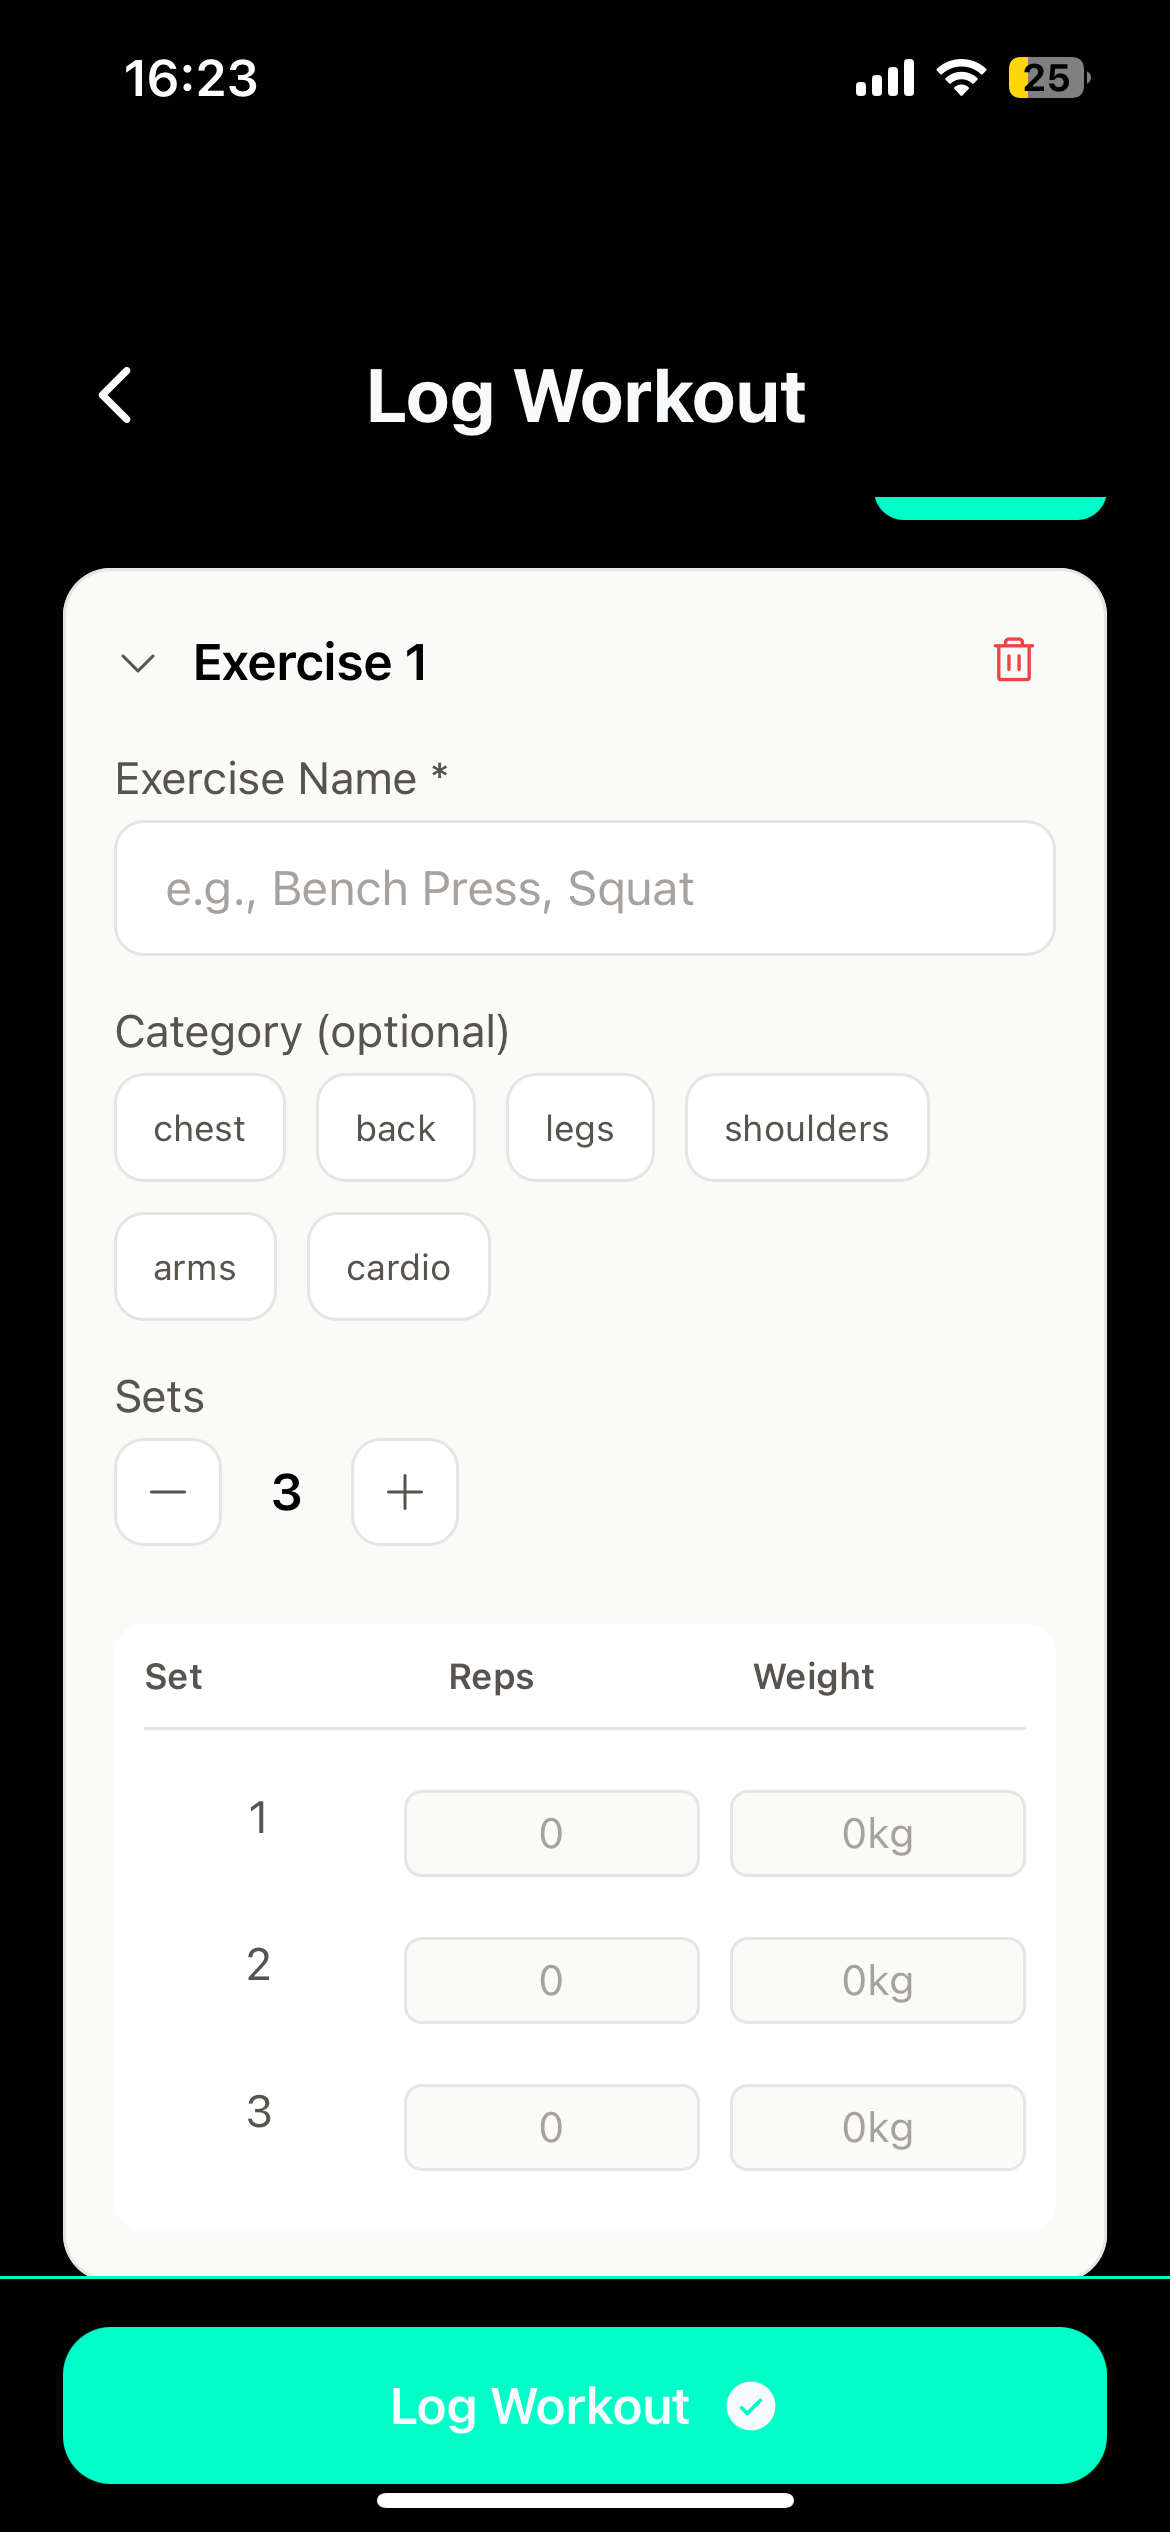Screen dimensions: 1170x2532
Task: Tap the Wi-Fi indicator in the status bar
Action: pyautogui.click(x=959, y=77)
